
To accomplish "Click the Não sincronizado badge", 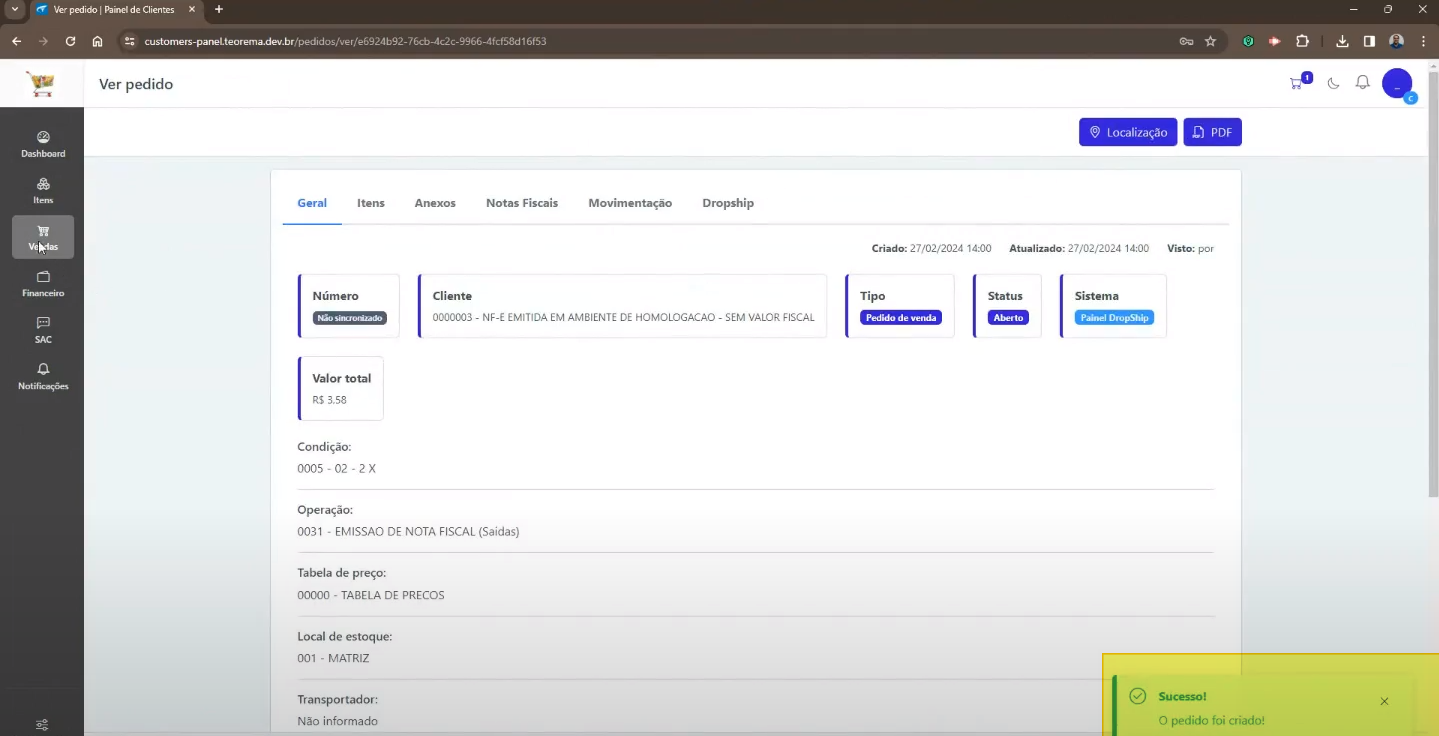I will [349, 318].
